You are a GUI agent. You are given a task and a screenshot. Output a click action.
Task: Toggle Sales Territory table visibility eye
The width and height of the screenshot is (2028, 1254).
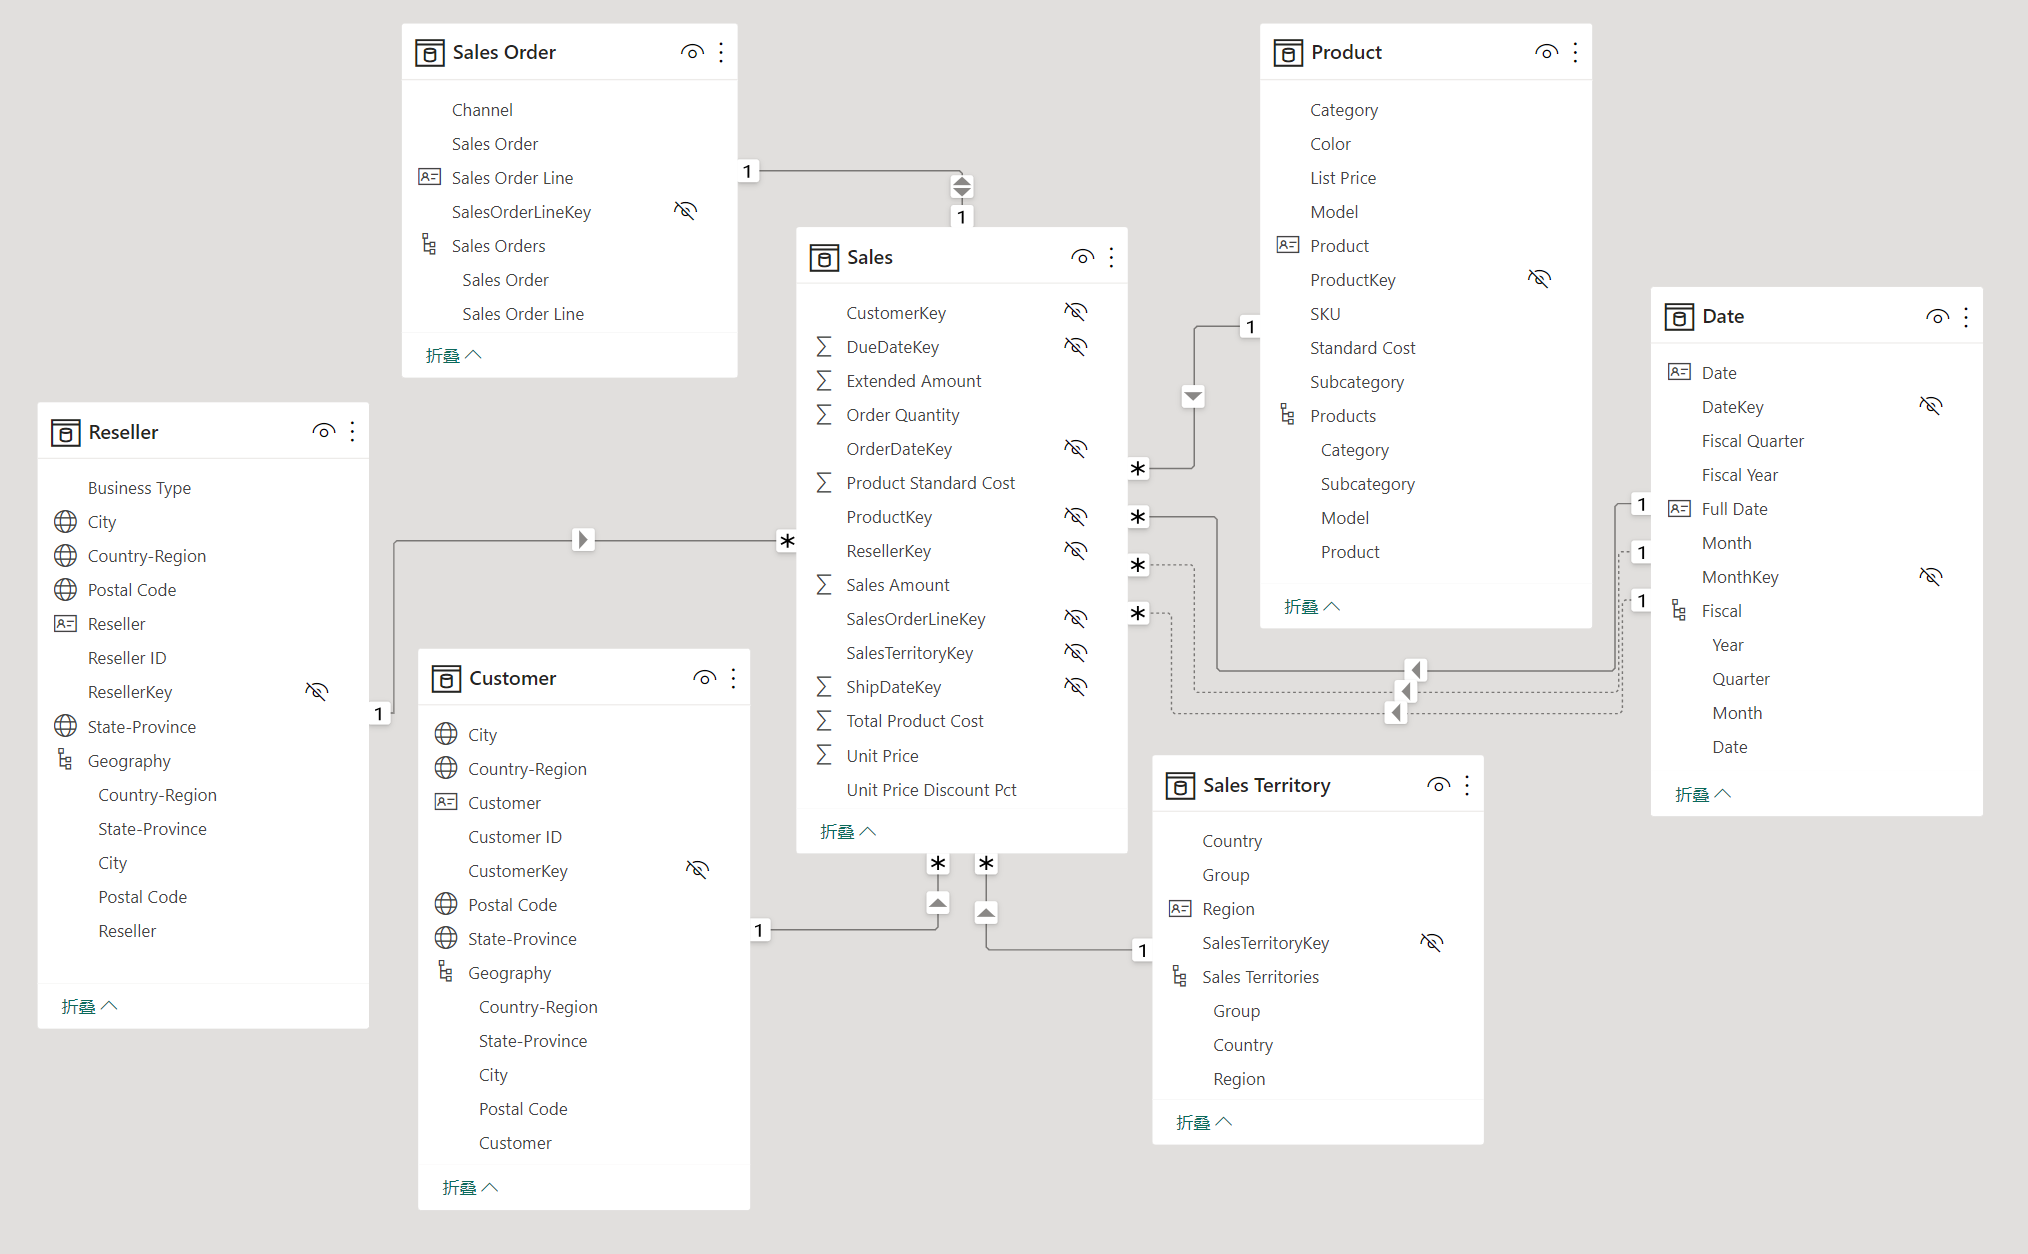[x=1438, y=785]
